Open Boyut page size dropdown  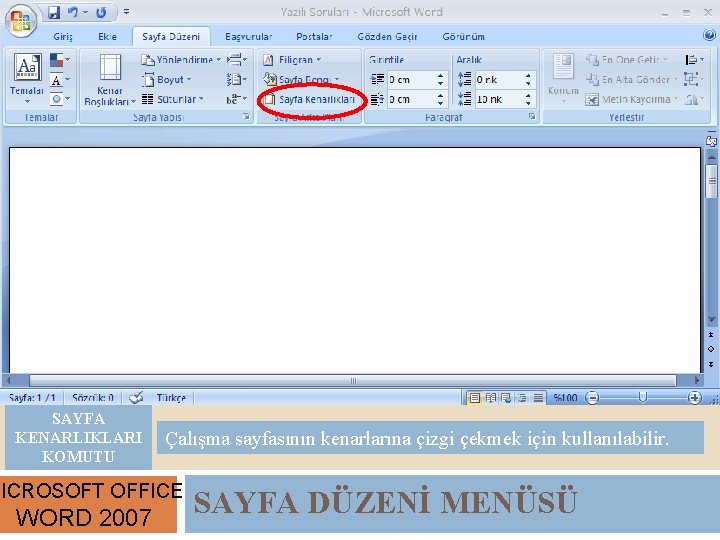[x=166, y=80]
